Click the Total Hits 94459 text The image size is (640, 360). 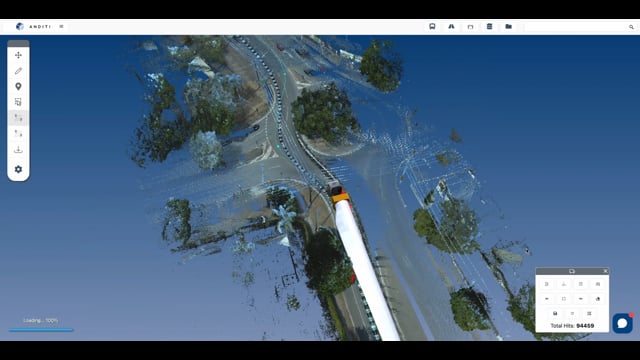[x=572, y=326]
